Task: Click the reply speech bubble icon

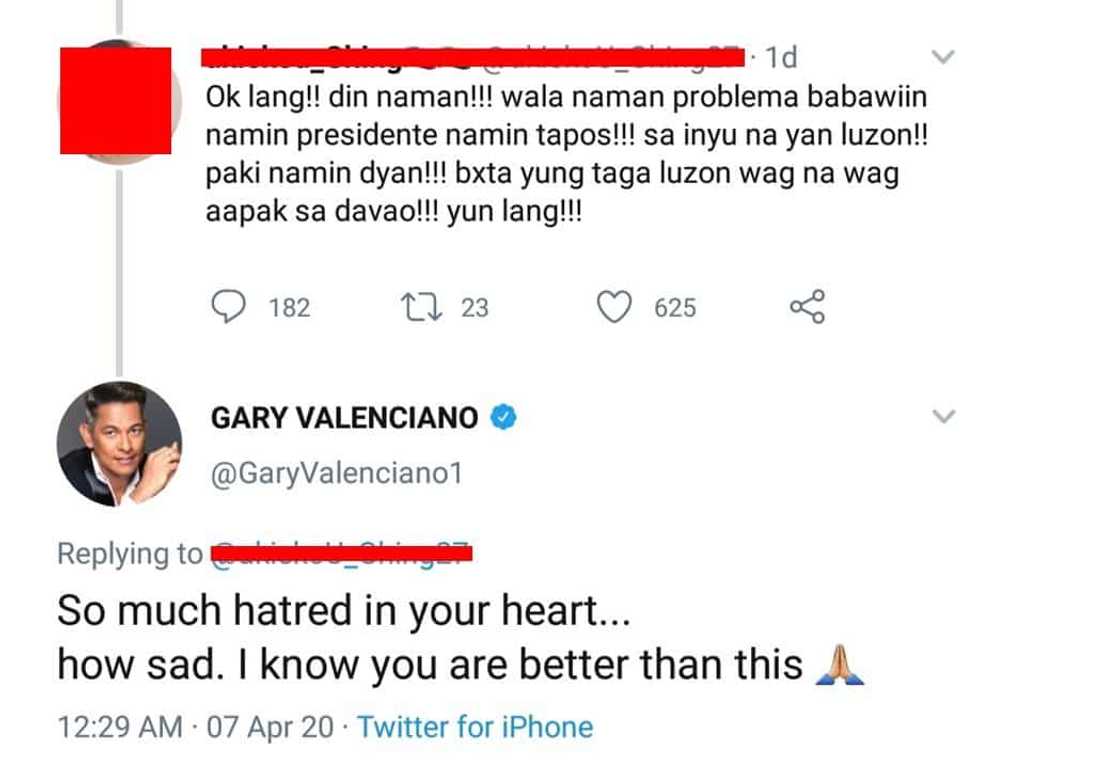Action: coord(230,307)
